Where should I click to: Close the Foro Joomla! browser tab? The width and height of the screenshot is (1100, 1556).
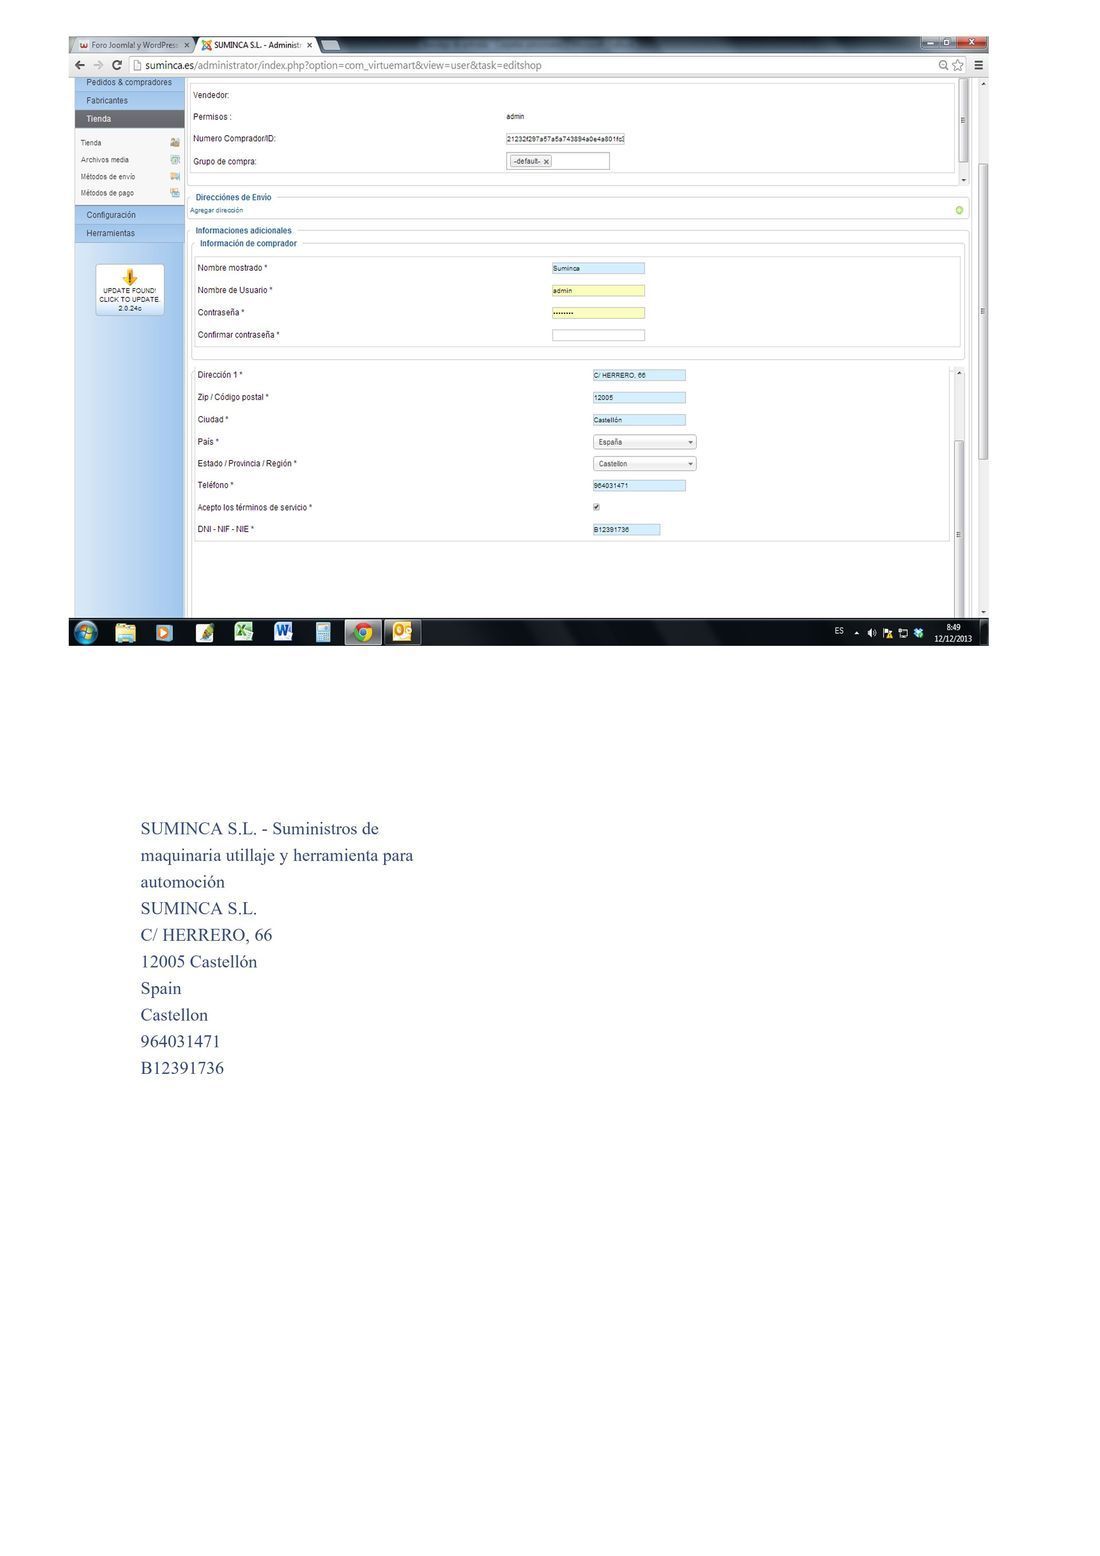[x=187, y=45]
